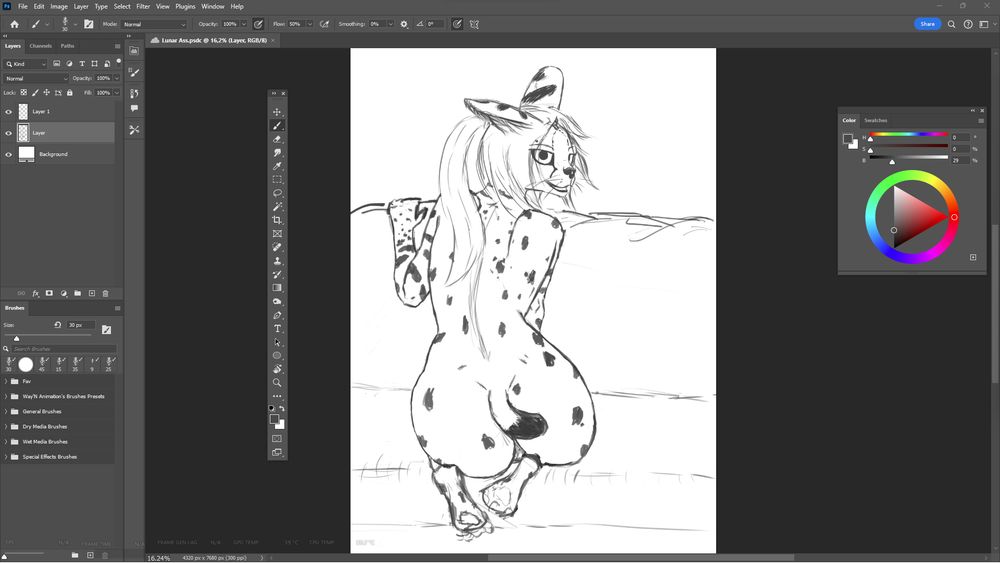Select the Ellipse shape tool

(x=277, y=356)
